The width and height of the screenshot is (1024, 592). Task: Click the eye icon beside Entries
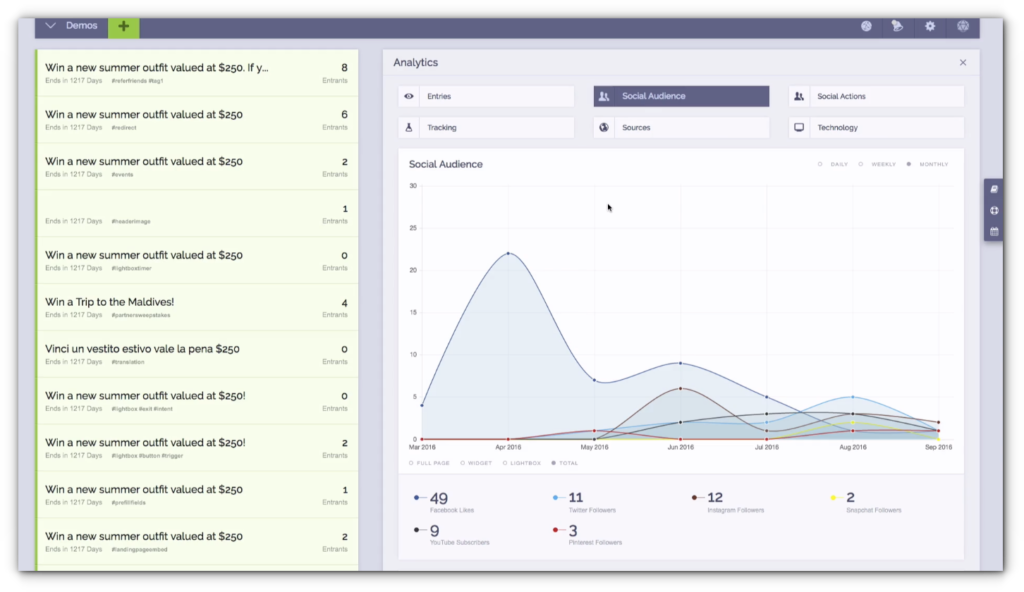point(409,96)
